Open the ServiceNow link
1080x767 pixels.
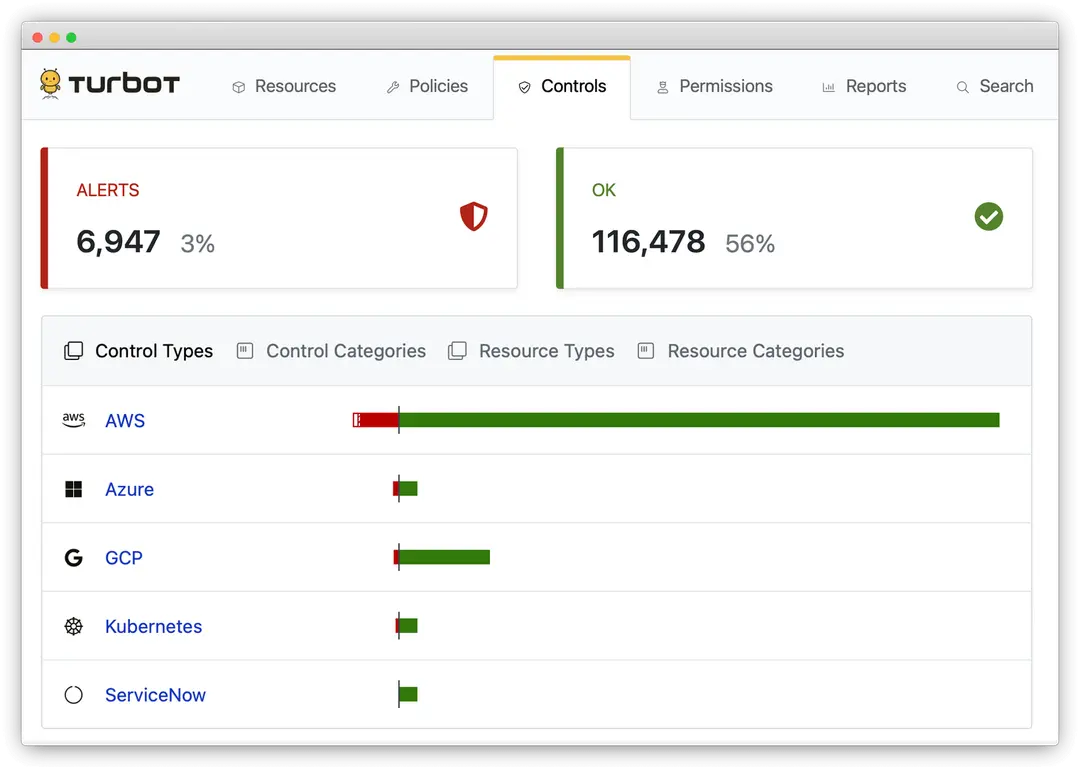tap(156, 695)
